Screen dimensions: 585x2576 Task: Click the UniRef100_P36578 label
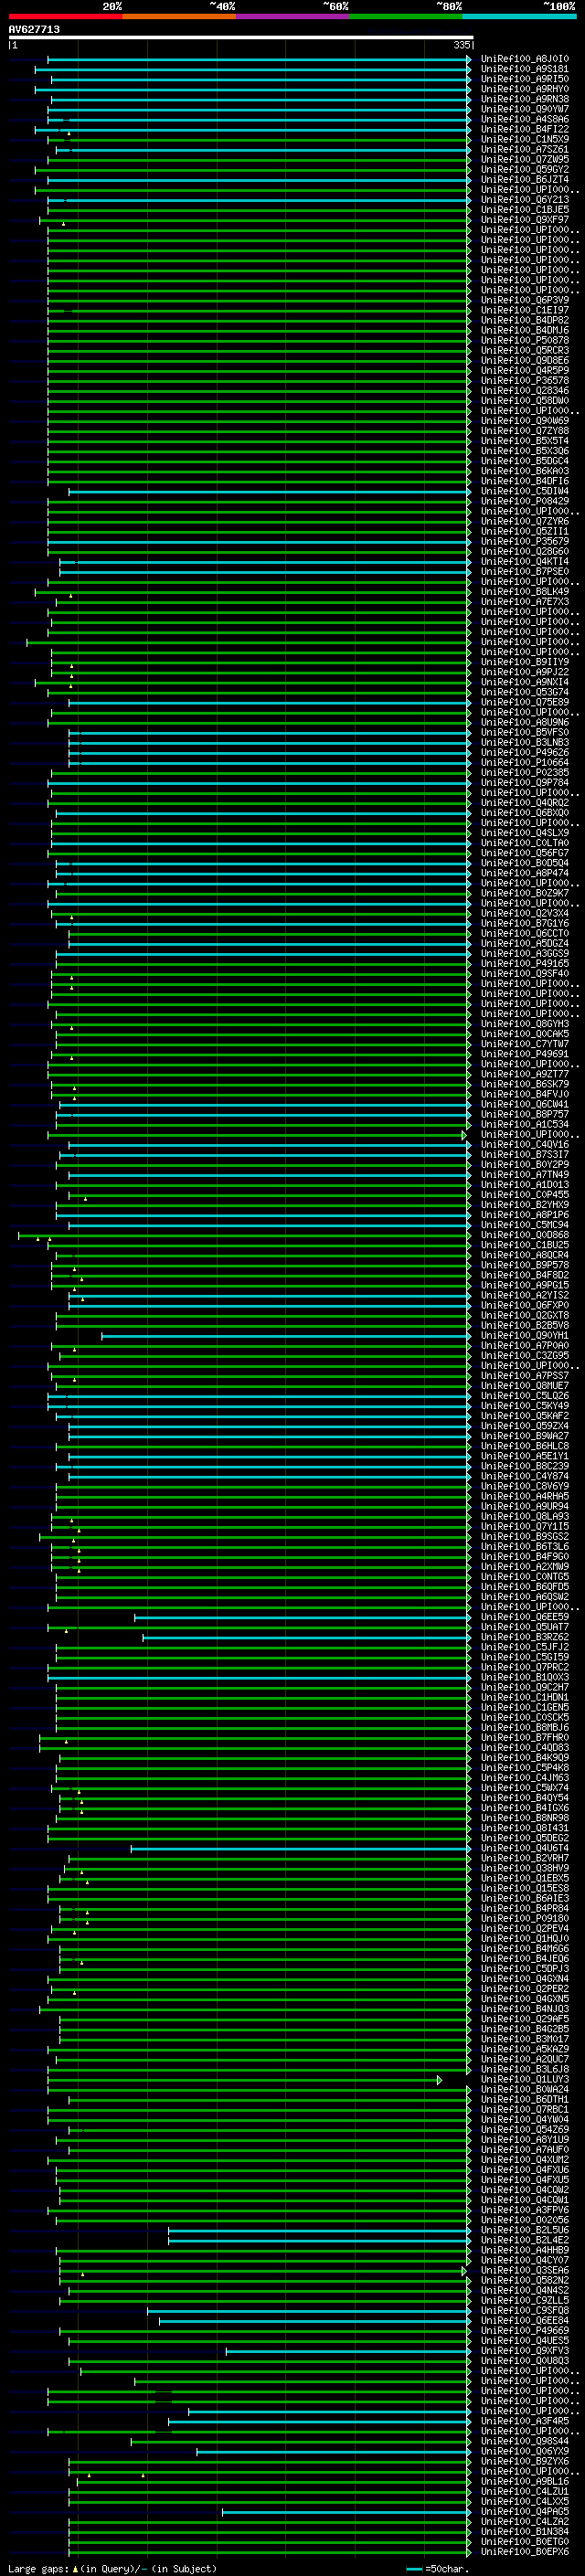pos(524,381)
